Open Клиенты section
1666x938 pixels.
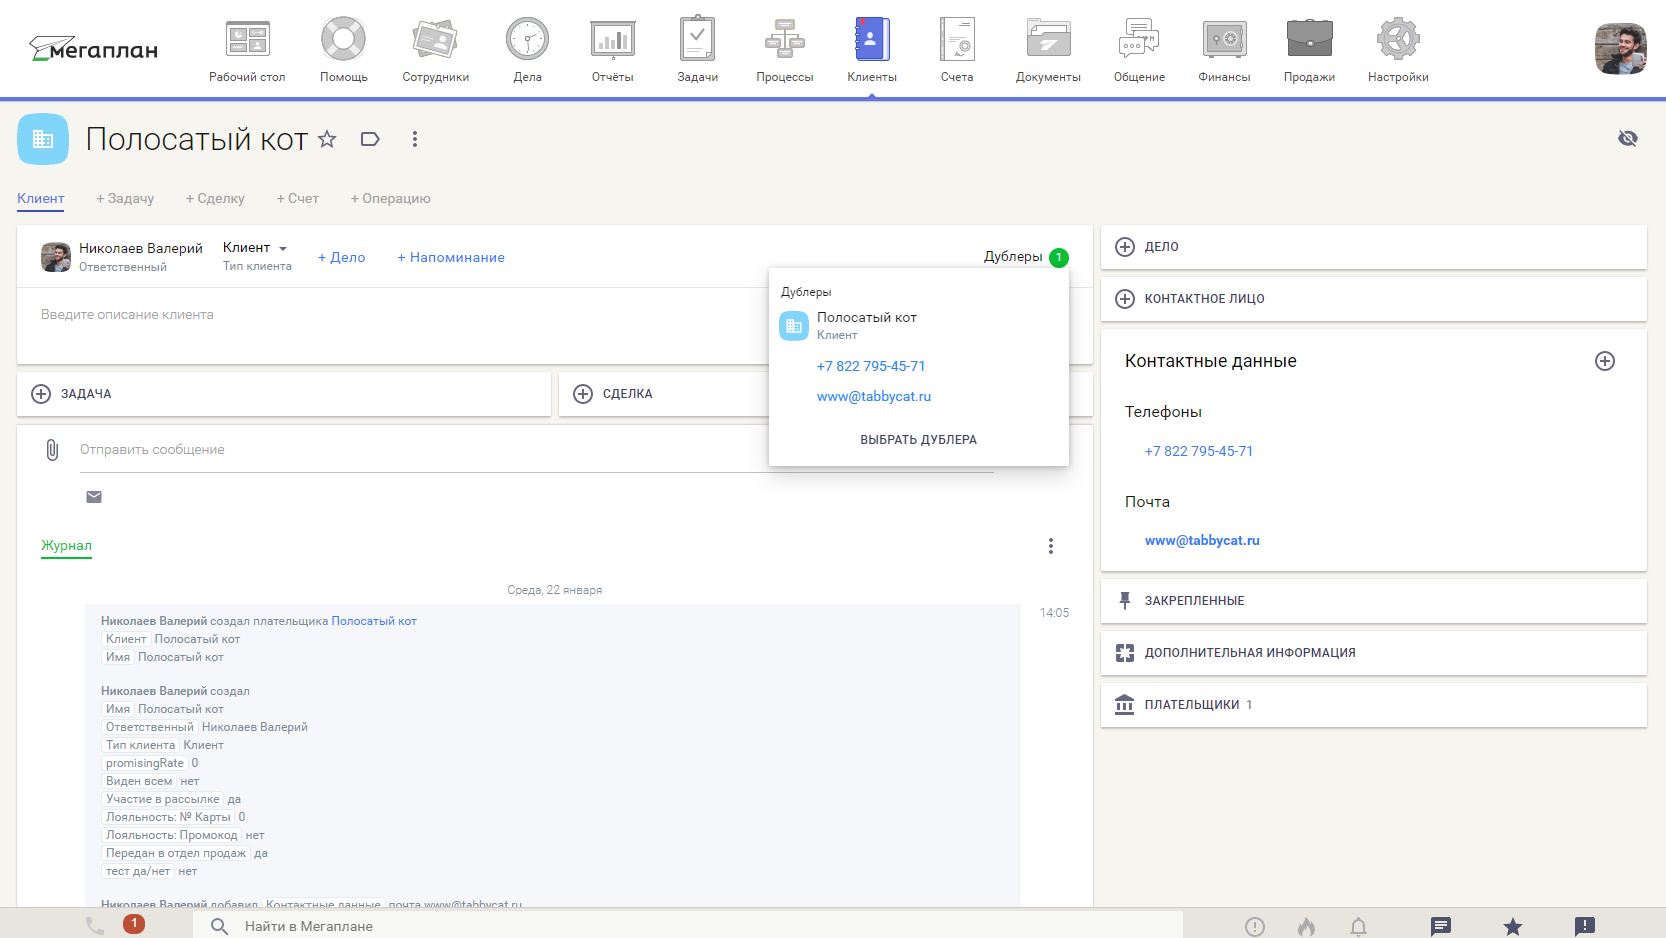coord(872,50)
